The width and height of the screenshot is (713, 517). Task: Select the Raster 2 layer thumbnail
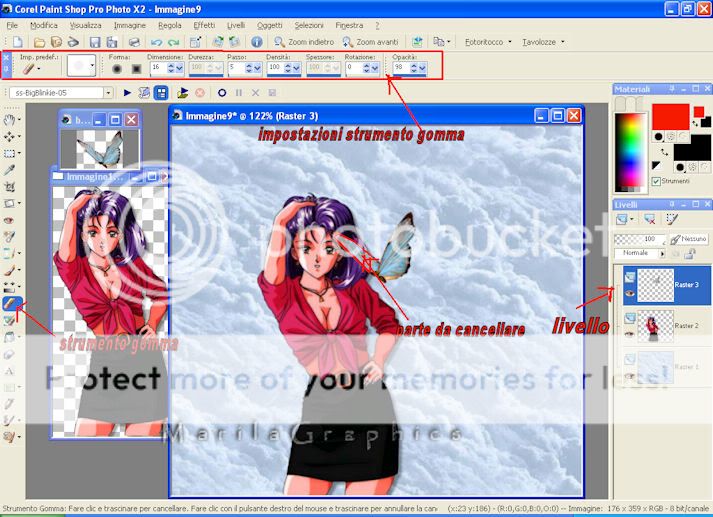pyautogui.click(x=655, y=326)
